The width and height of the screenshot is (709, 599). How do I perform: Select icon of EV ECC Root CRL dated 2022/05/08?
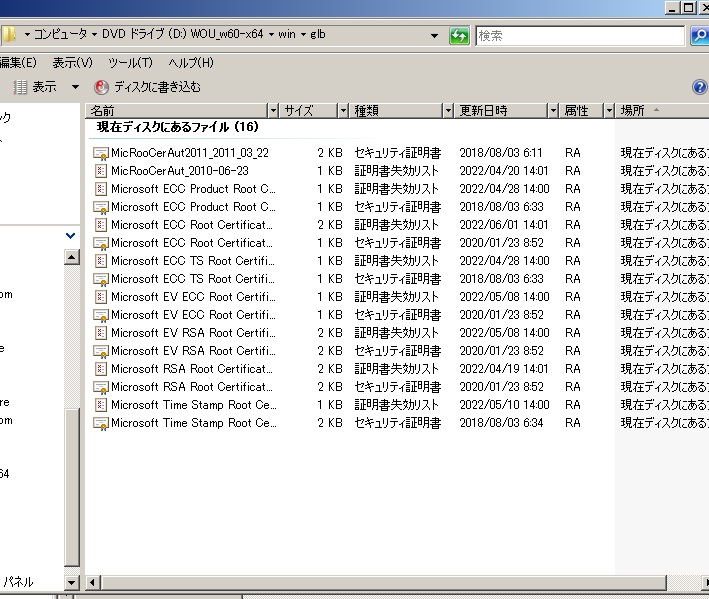(101, 297)
